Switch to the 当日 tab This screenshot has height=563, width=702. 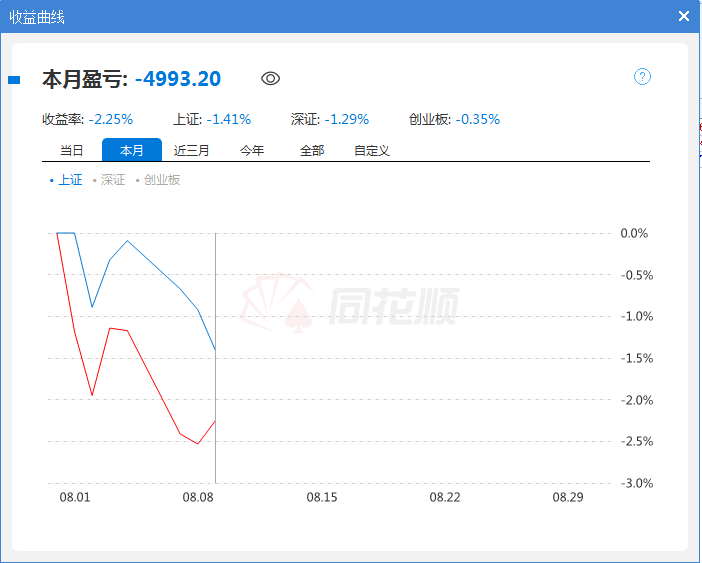pos(72,151)
